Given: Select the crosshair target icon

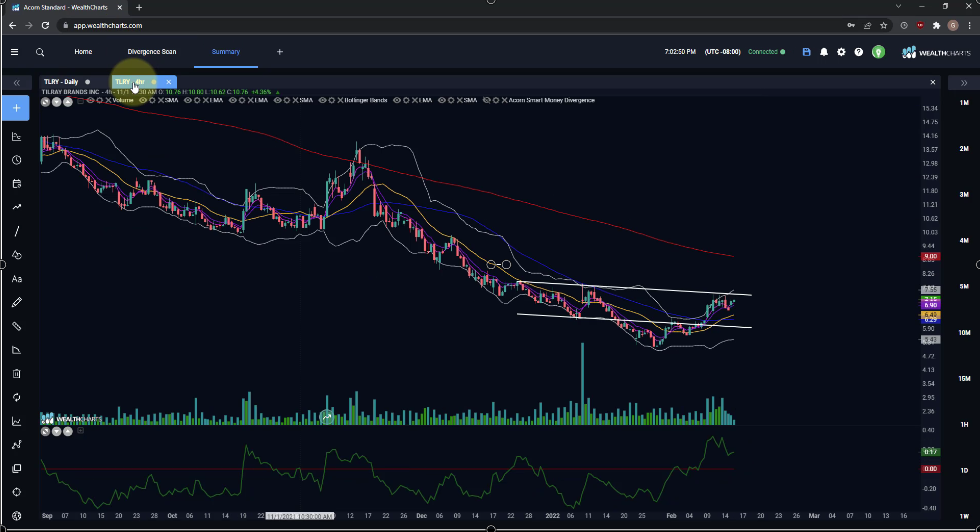Looking at the screenshot, I should click(x=17, y=492).
